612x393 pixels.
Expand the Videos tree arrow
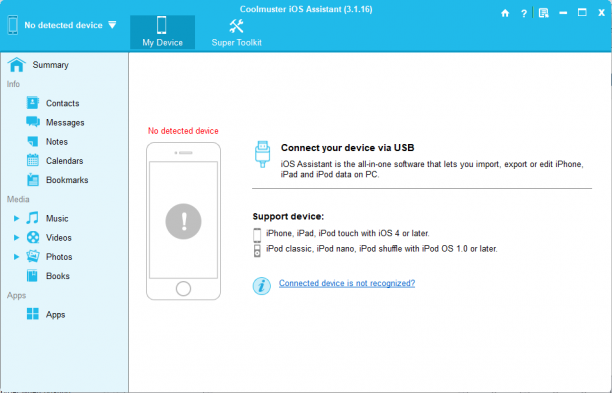click(x=16, y=237)
